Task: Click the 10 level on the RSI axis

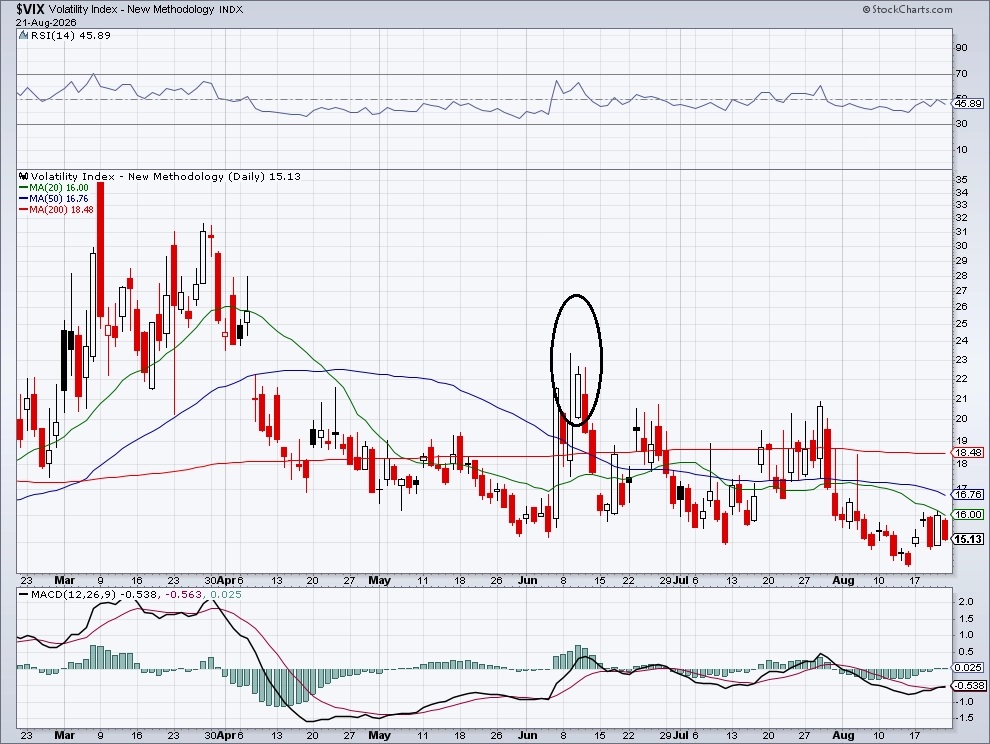Action: (x=961, y=150)
